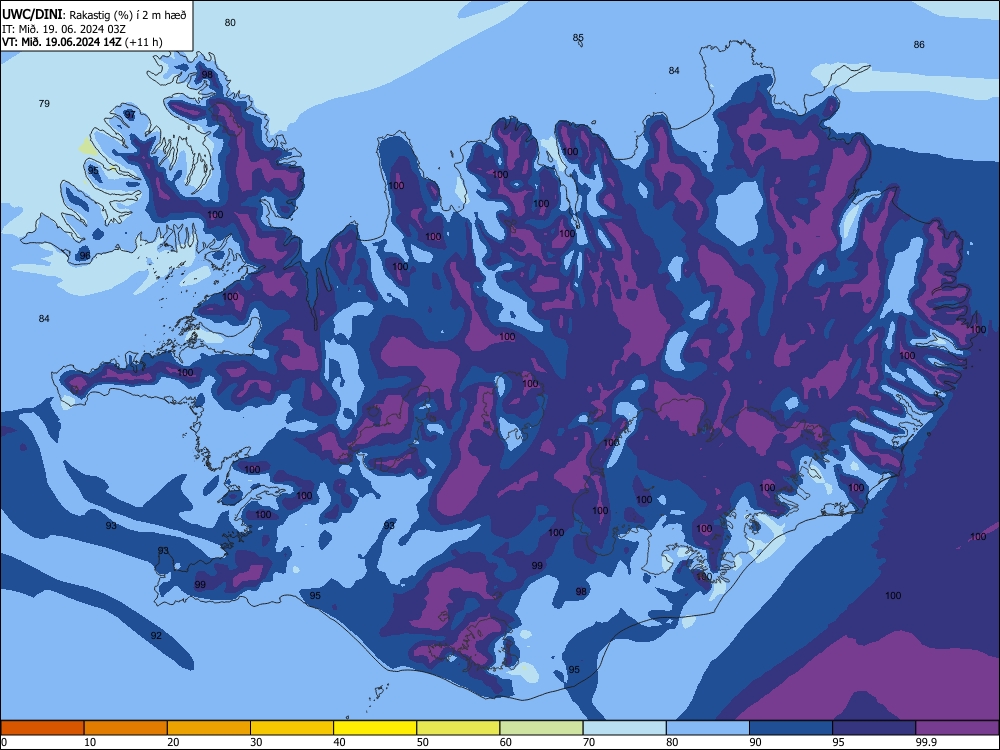Image resolution: width=1000 pixels, height=750 pixels.
Task: Click the legend tick label 10
Action: pyautogui.click(x=90, y=742)
